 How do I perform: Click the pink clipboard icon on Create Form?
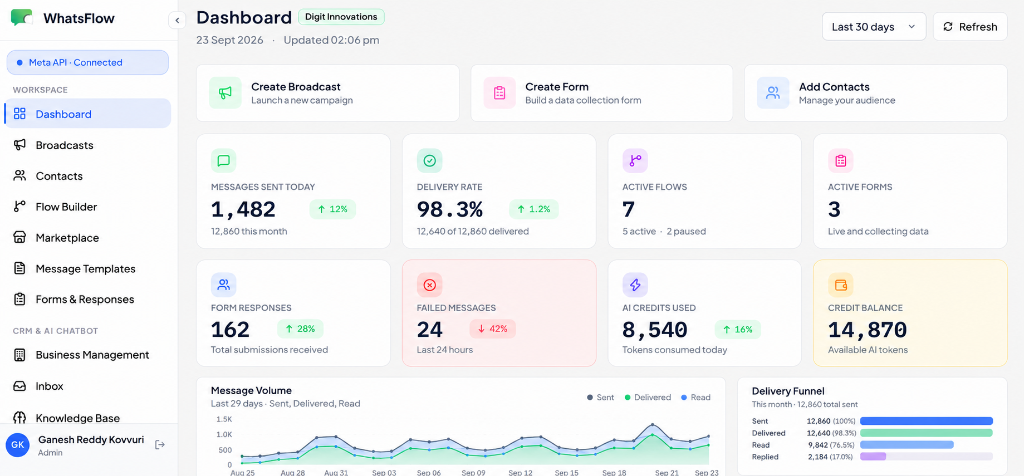500,93
